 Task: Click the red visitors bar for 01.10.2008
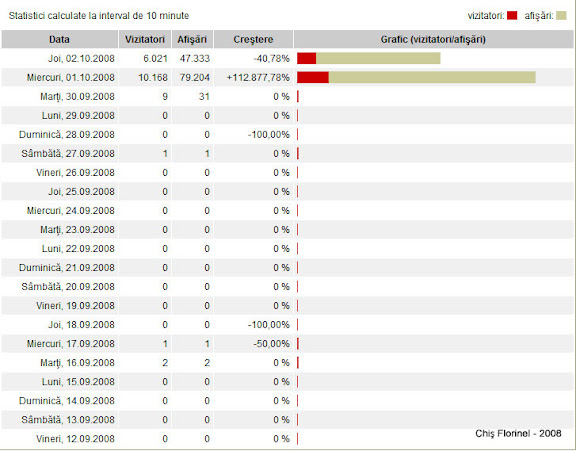(x=313, y=77)
